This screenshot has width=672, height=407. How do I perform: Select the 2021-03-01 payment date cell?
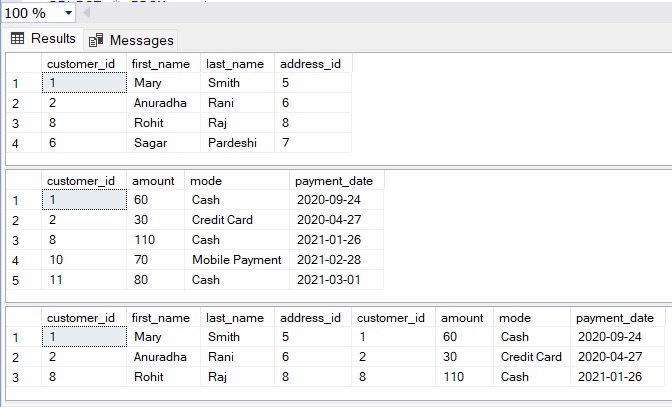(327, 280)
